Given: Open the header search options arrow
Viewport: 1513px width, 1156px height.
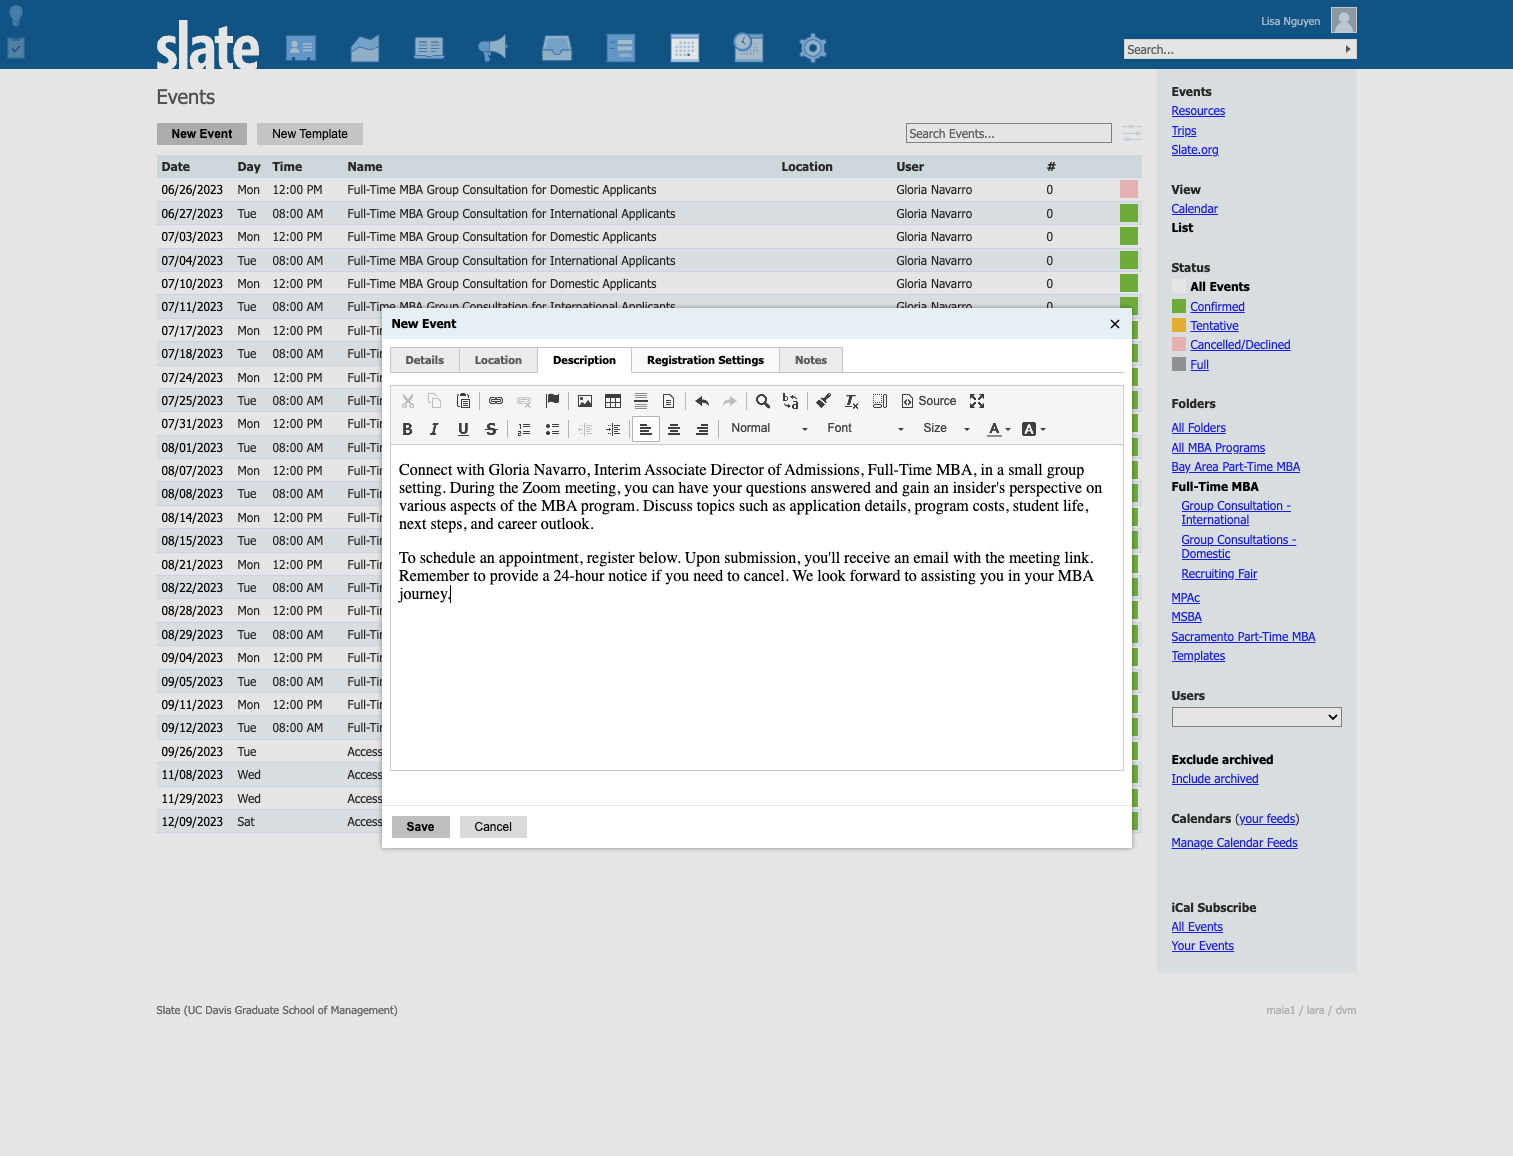Looking at the screenshot, I should pyautogui.click(x=1348, y=49).
